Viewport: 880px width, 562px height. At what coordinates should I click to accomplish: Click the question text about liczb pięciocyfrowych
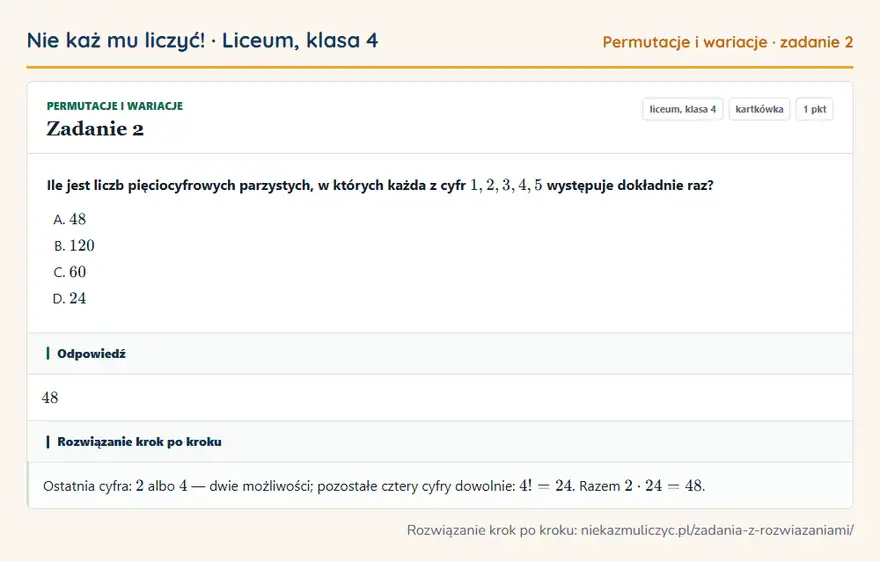pos(380,185)
